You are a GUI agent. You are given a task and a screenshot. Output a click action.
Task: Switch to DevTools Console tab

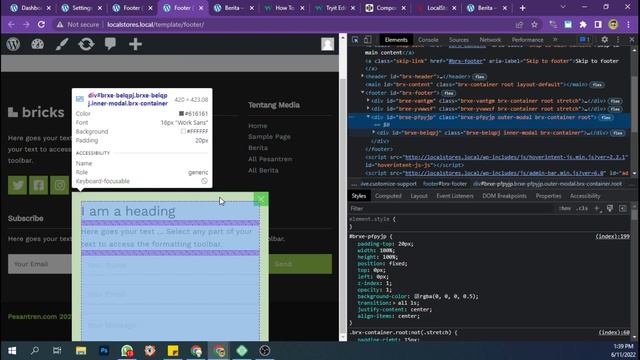coord(428,40)
